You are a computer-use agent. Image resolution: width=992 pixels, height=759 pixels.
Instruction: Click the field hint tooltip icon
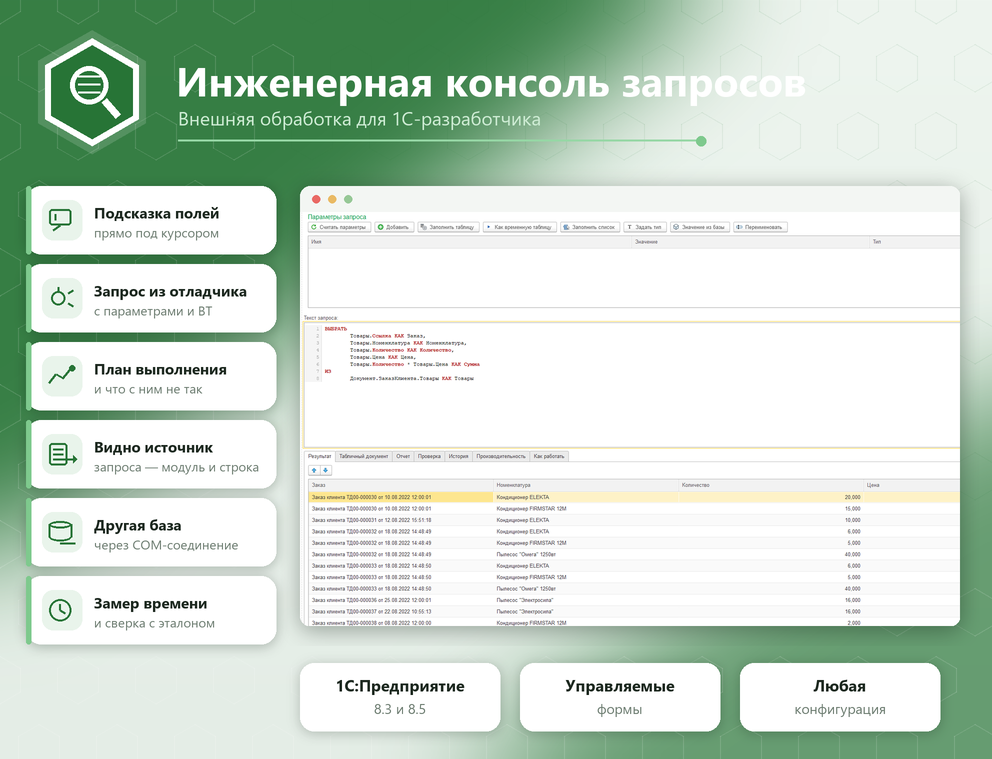tap(61, 221)
